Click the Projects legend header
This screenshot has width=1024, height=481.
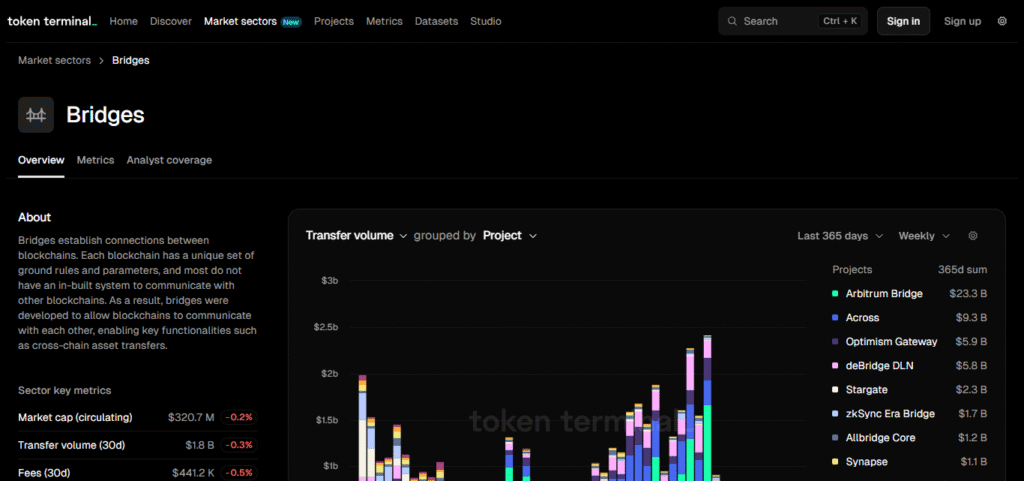coord(852,270)
